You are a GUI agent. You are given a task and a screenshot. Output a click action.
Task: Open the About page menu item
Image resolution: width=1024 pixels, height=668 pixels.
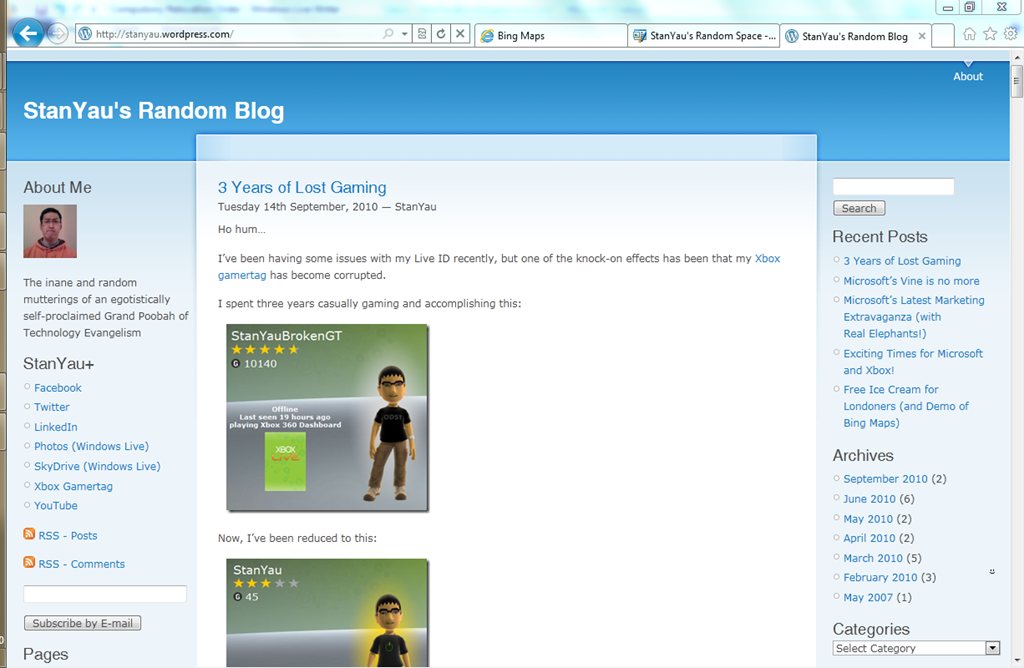(x=967, y=76)
